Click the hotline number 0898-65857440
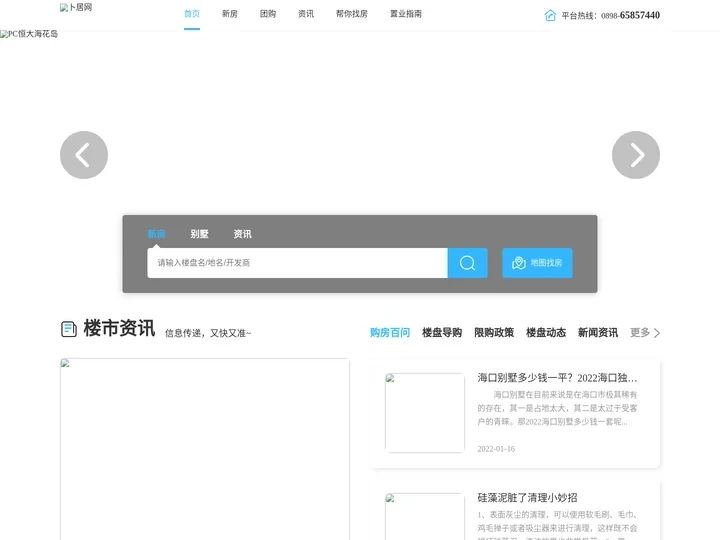 click(630, 16)
